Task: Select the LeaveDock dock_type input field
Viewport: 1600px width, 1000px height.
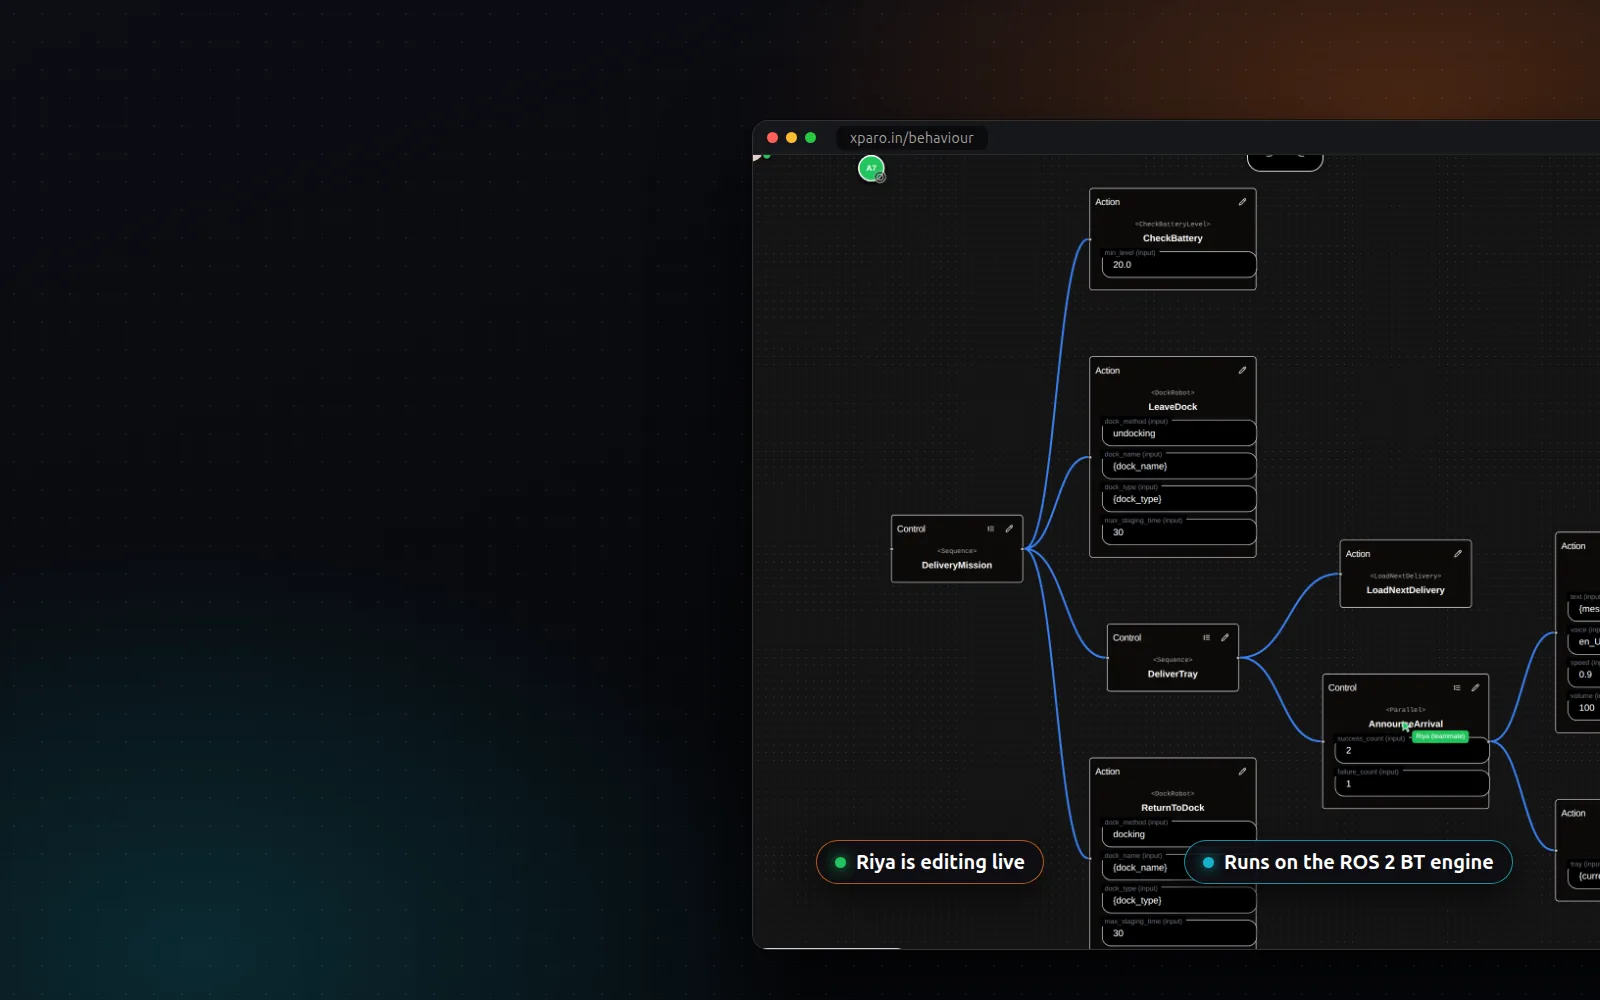Action: [1179, 499]
